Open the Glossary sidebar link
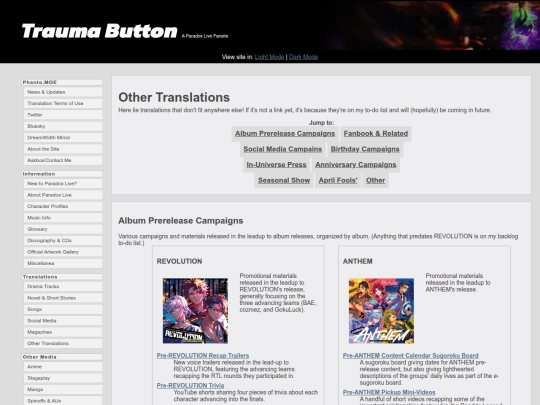540x405 pixels. pos(63,229)
